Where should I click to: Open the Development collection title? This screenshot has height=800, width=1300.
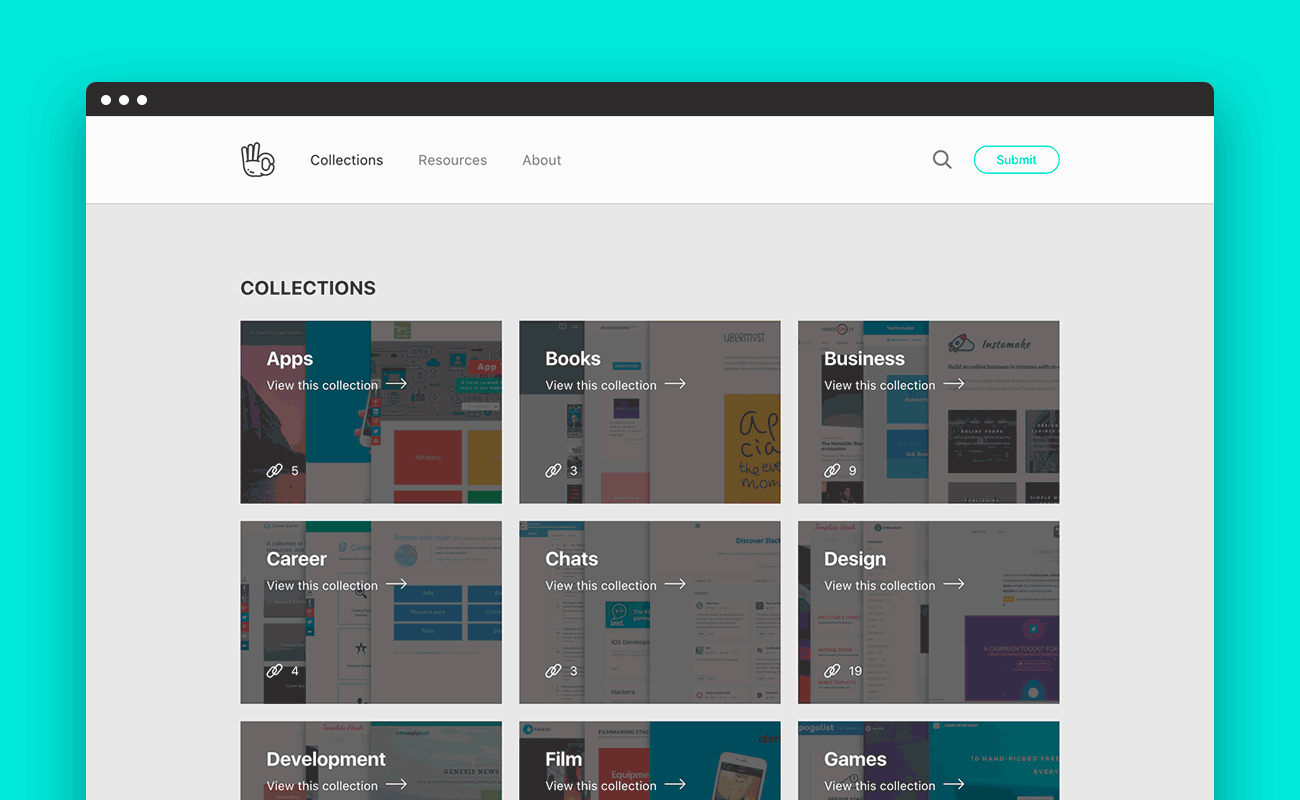[326, 759]
